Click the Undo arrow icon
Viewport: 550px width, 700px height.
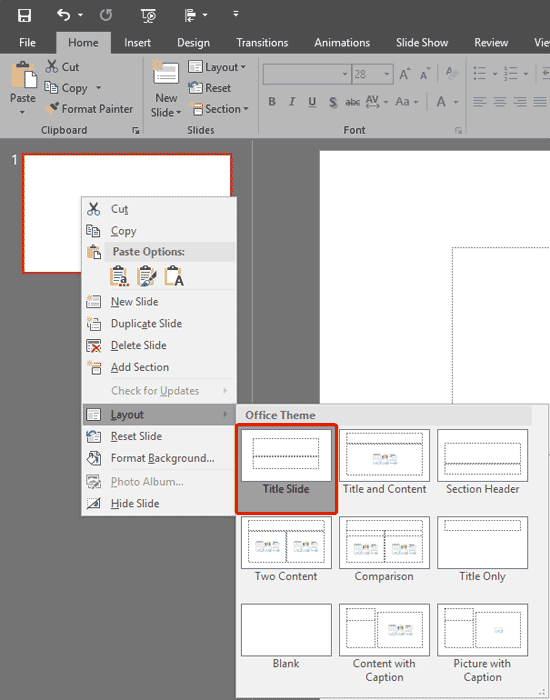tap(63, 15)
